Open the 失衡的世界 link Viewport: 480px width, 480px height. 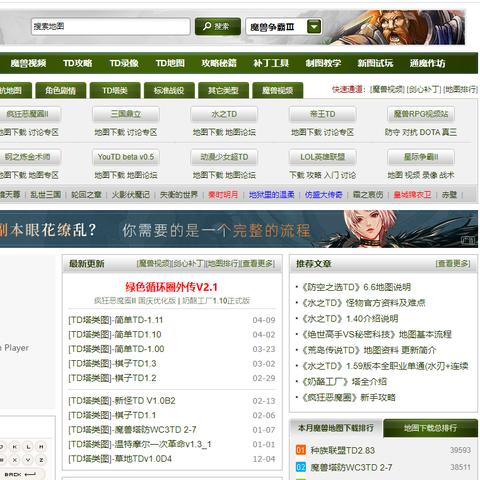click(x=179, y=195)
